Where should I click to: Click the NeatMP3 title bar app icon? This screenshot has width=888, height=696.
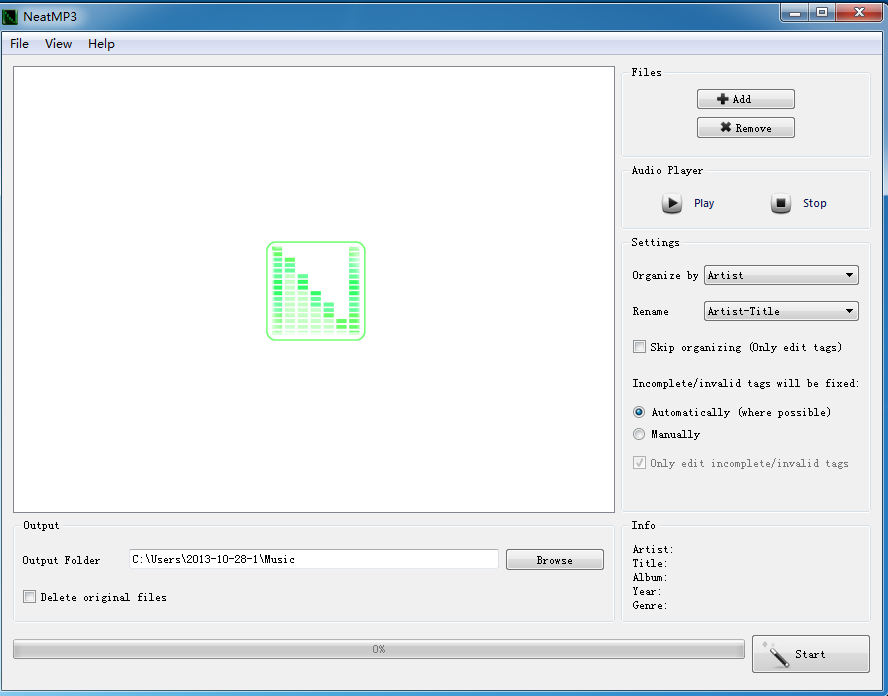pos(10,16)
